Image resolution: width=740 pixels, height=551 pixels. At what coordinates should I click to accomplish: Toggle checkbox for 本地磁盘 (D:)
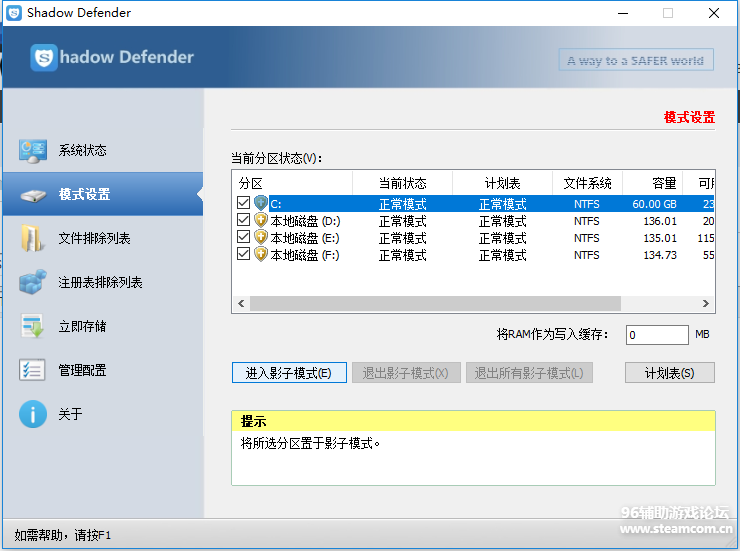click(x=244, y=221)
